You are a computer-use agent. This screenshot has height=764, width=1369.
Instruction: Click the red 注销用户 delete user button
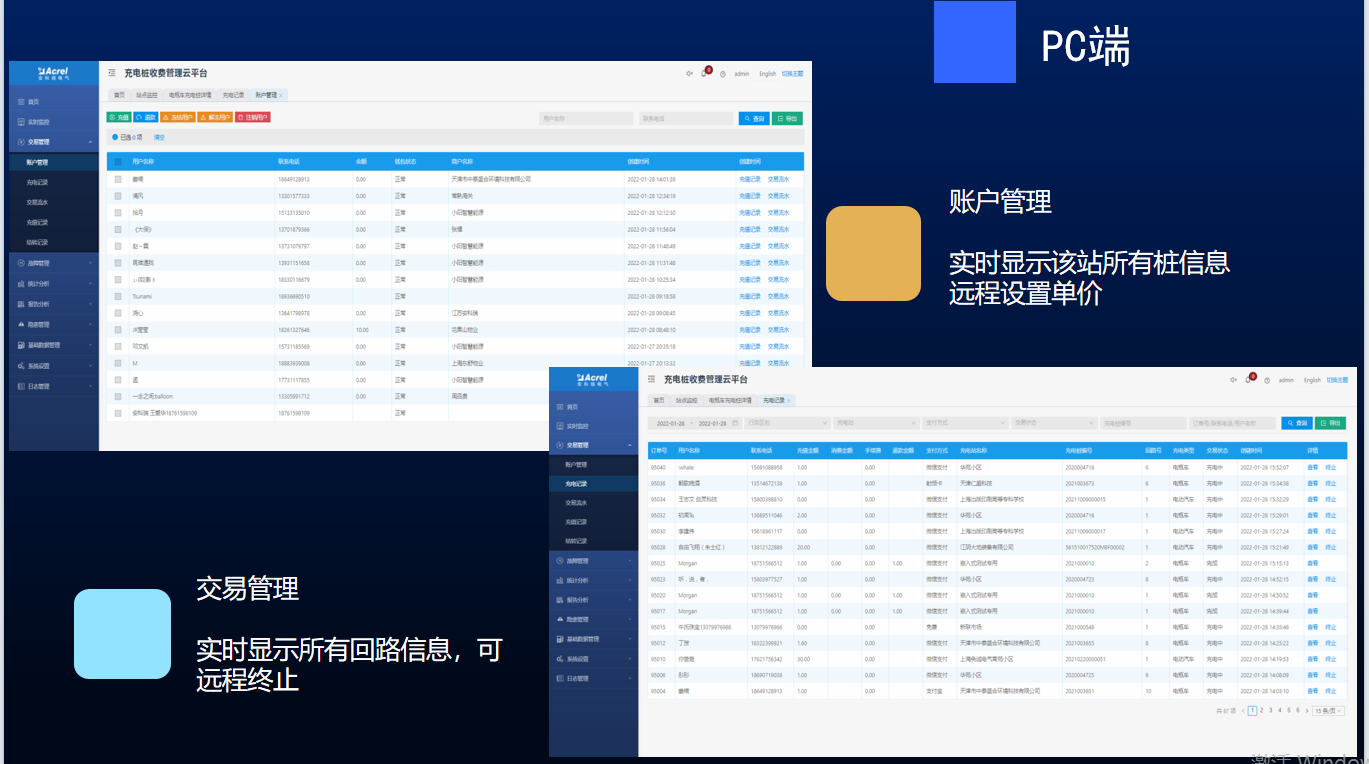point(252,117)
